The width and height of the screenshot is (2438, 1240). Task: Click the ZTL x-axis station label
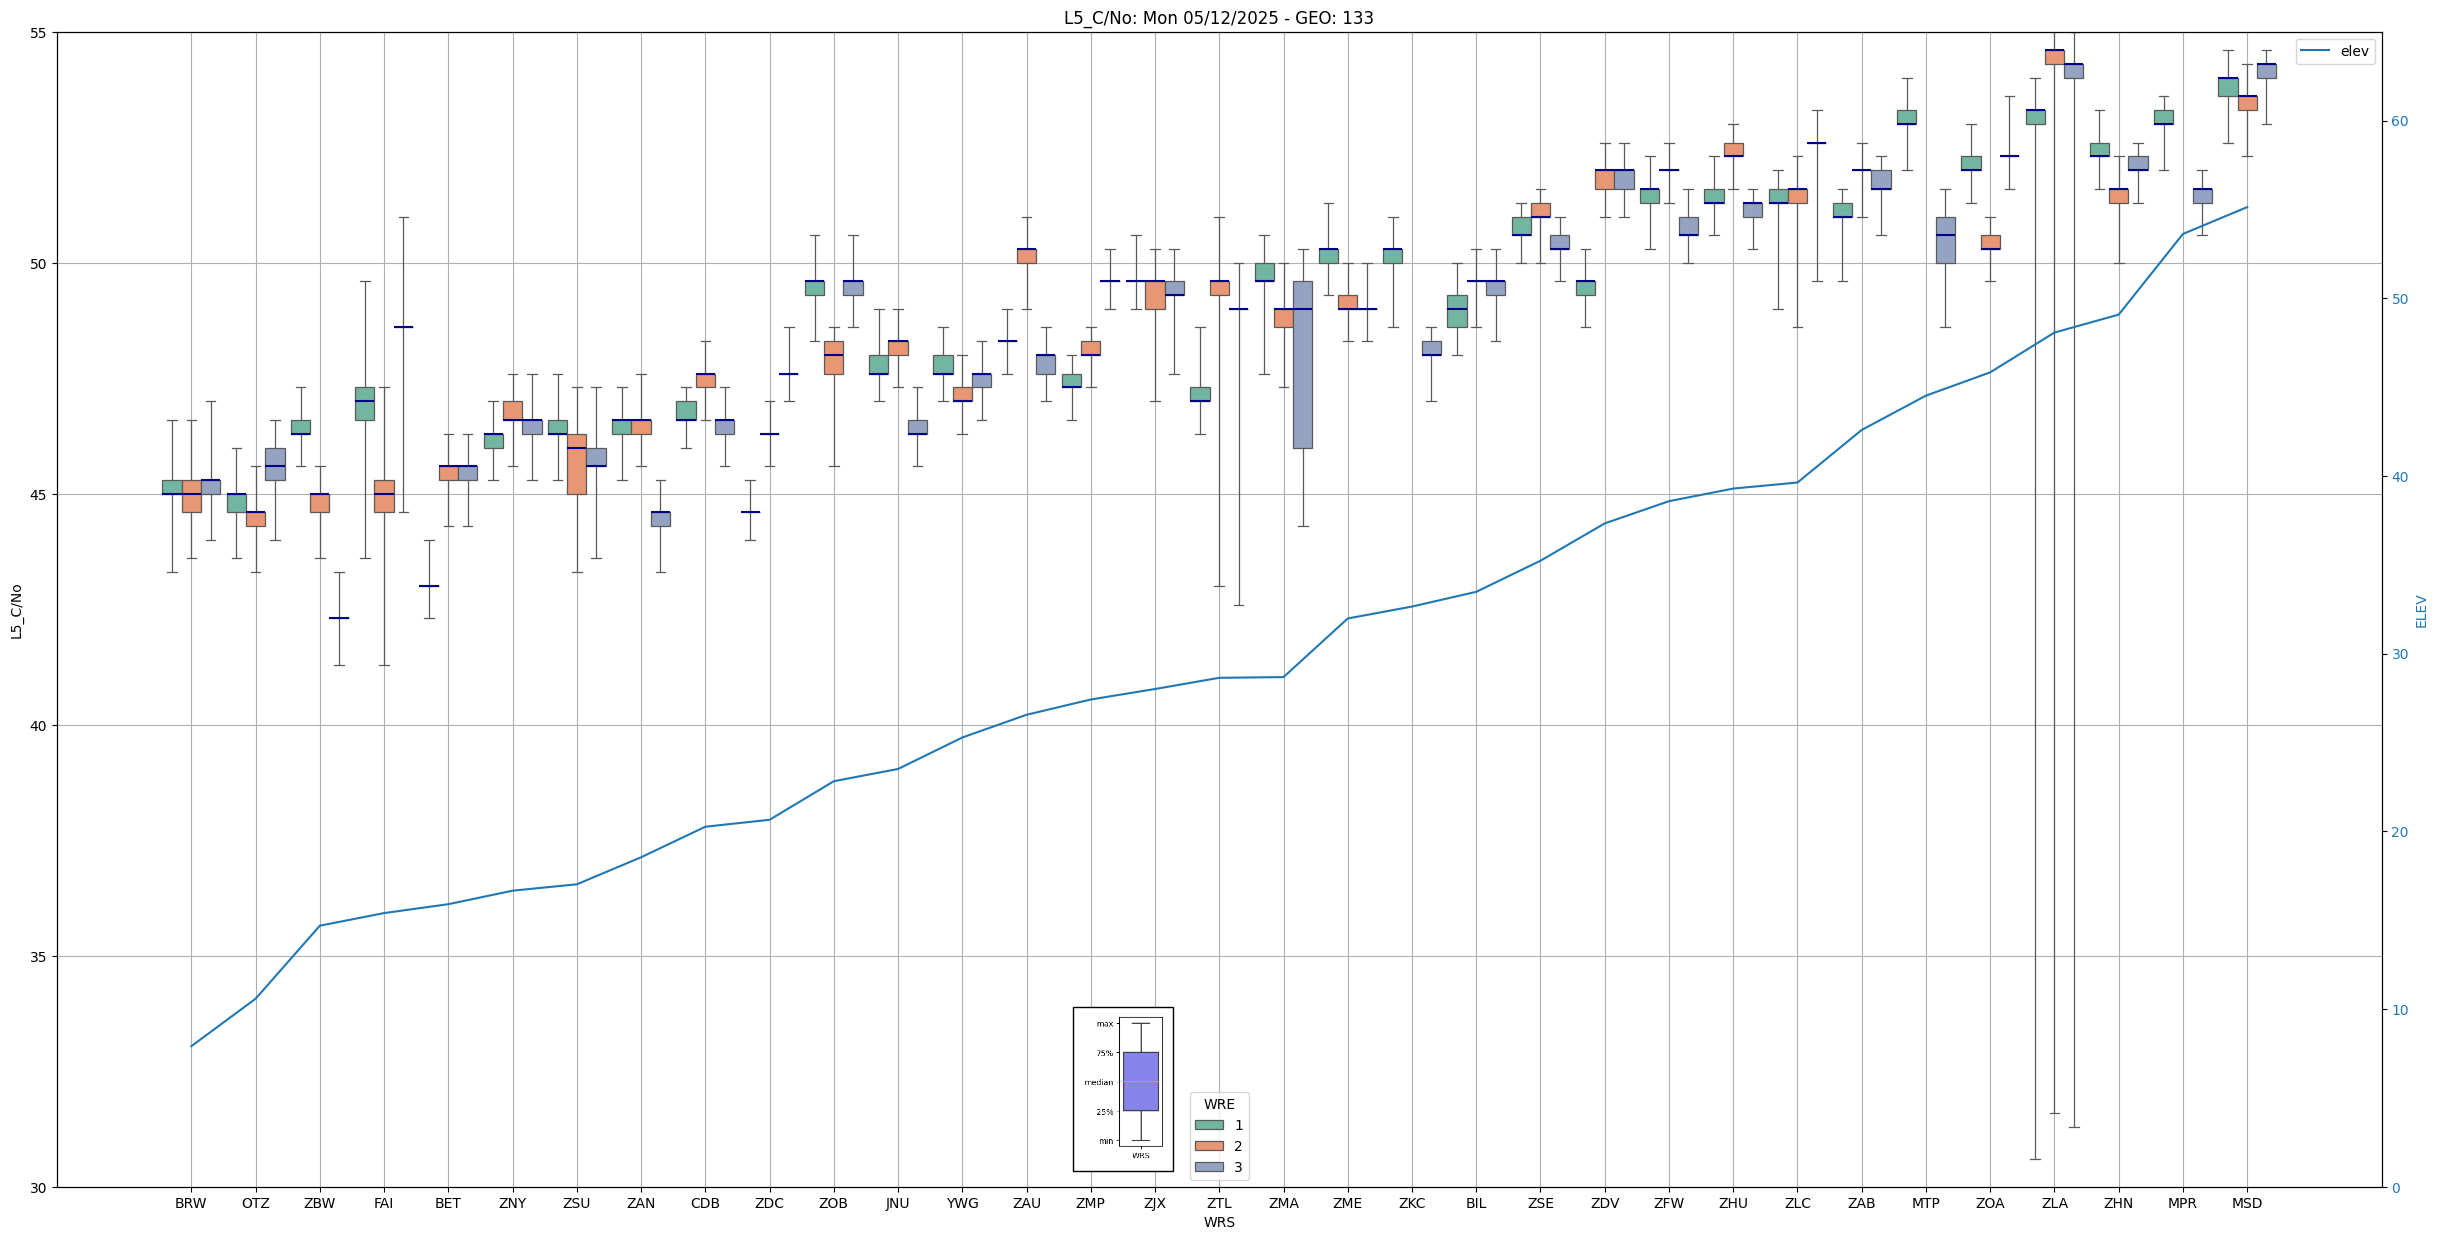[x=1219, y=1203]
